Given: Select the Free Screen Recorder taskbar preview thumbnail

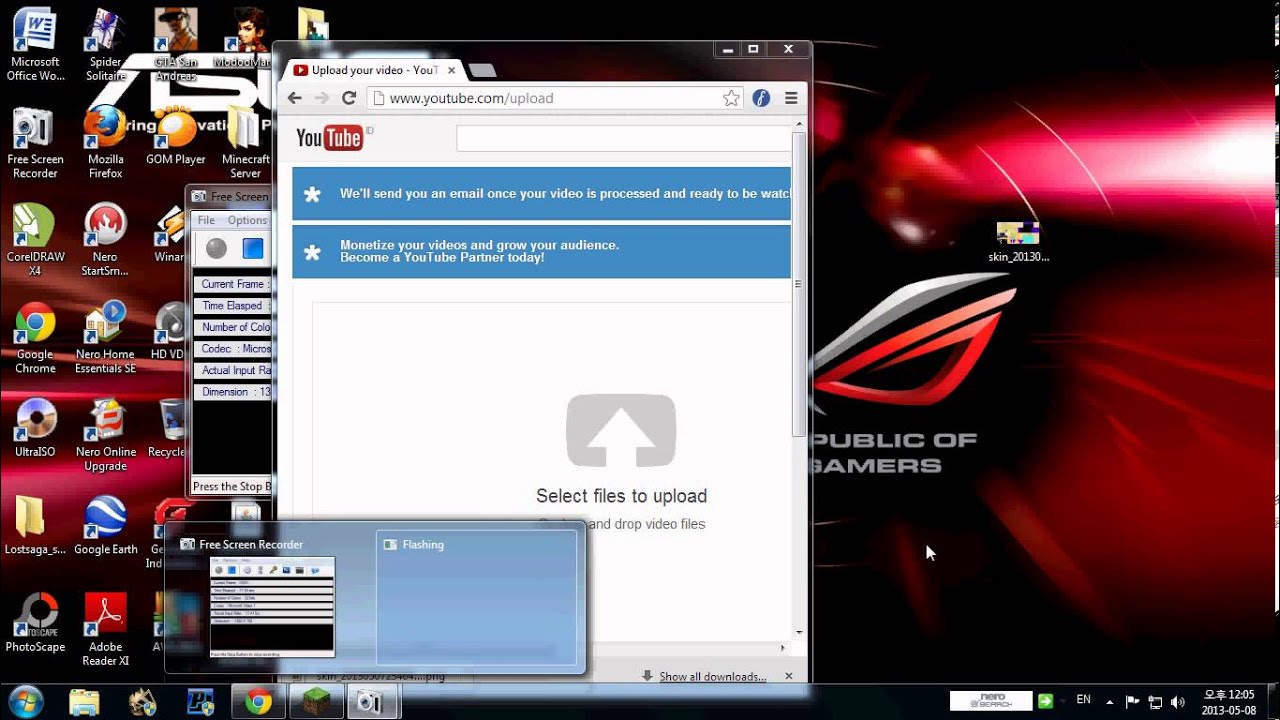Looking at the screenshot, I should (272, 597).
